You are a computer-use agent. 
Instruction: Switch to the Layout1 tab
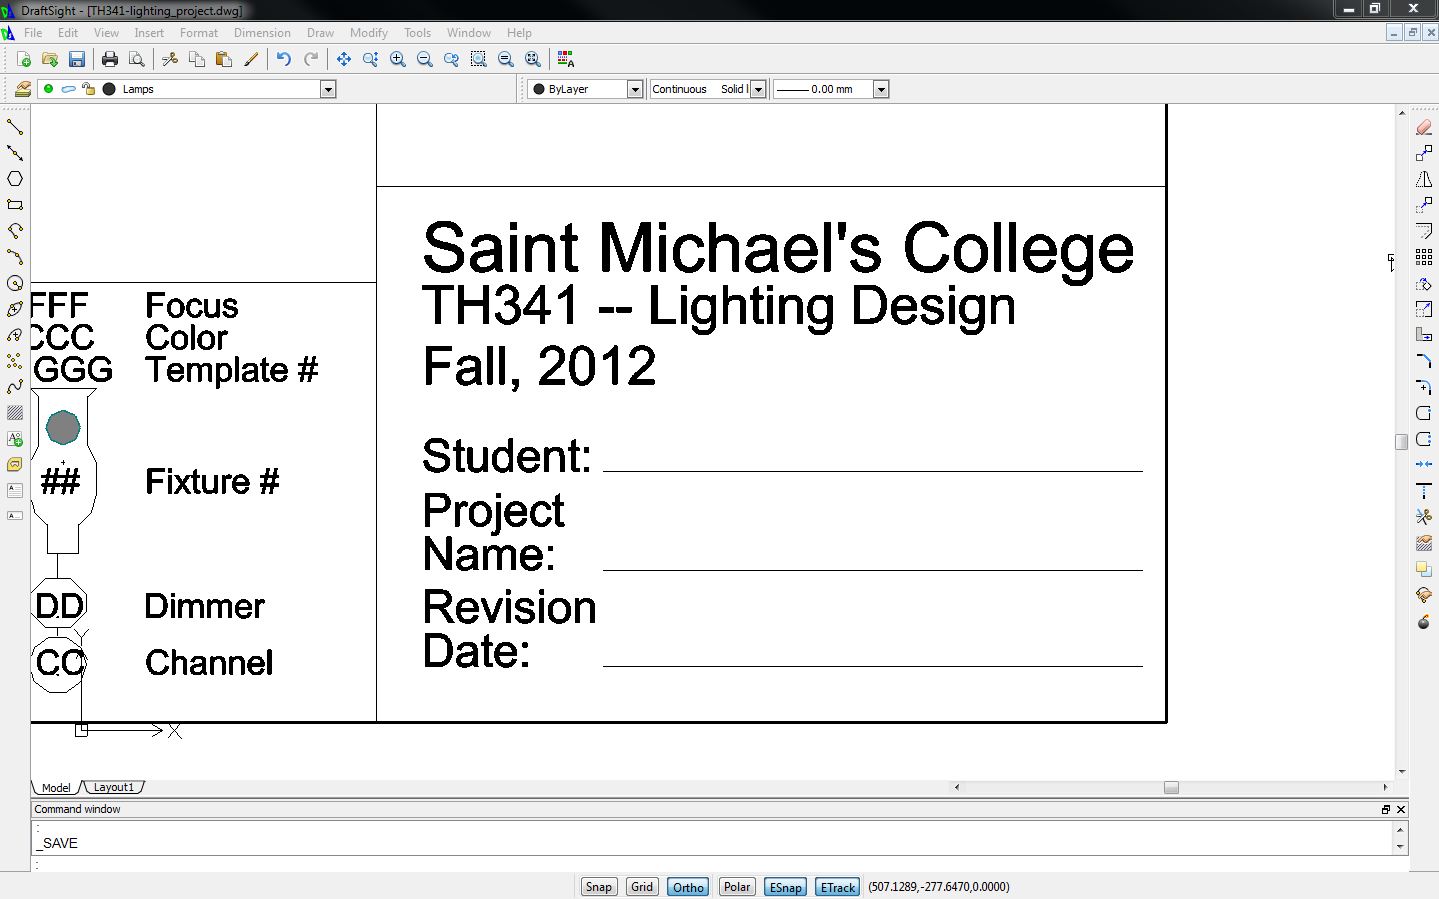(x=113, y=787)
